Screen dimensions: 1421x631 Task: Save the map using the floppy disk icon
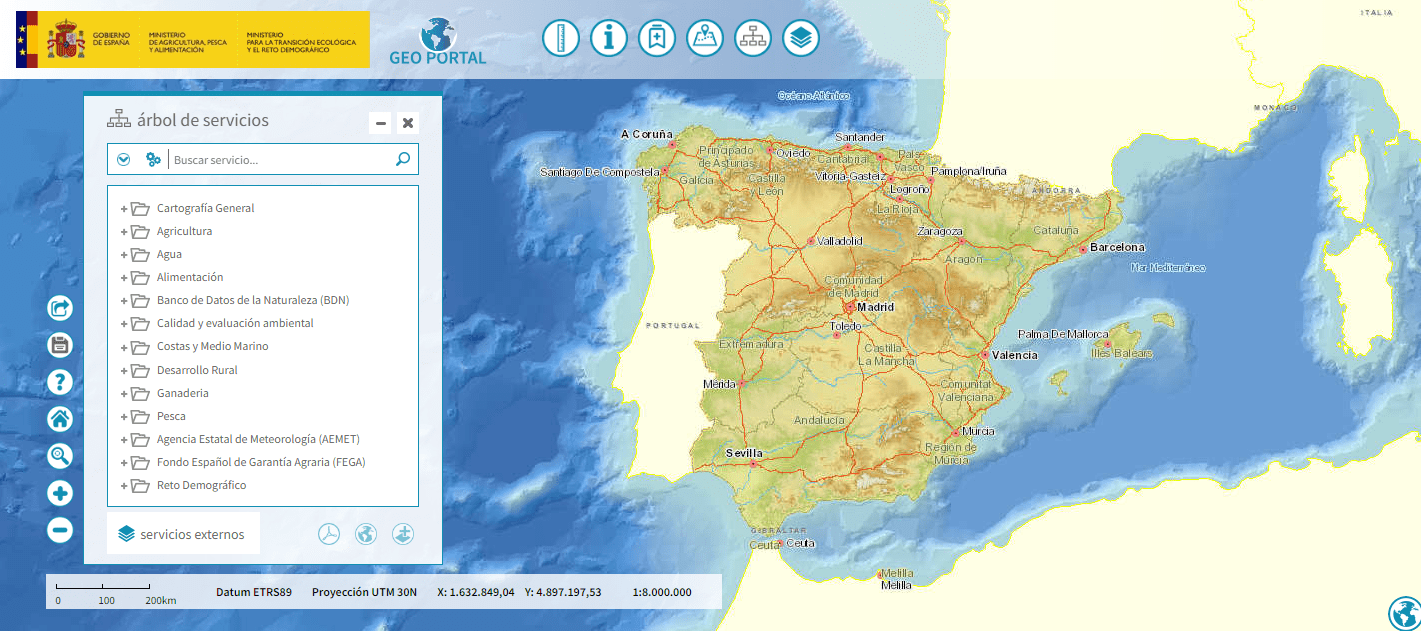tap(60, 345)
